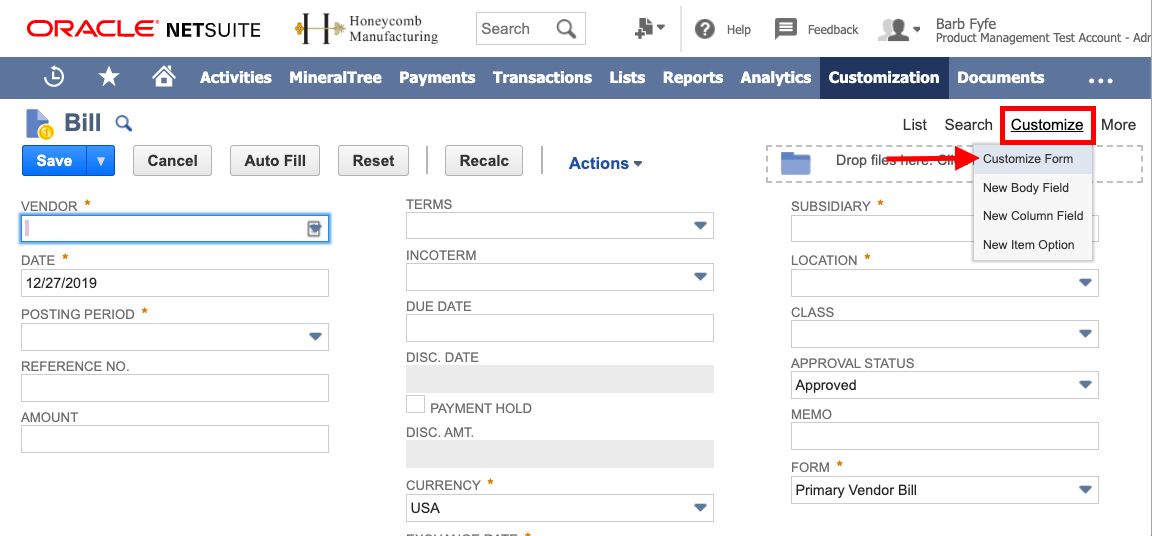Click the List link
This screenshot has height=536, width=1152.
[x=915, y=125]
